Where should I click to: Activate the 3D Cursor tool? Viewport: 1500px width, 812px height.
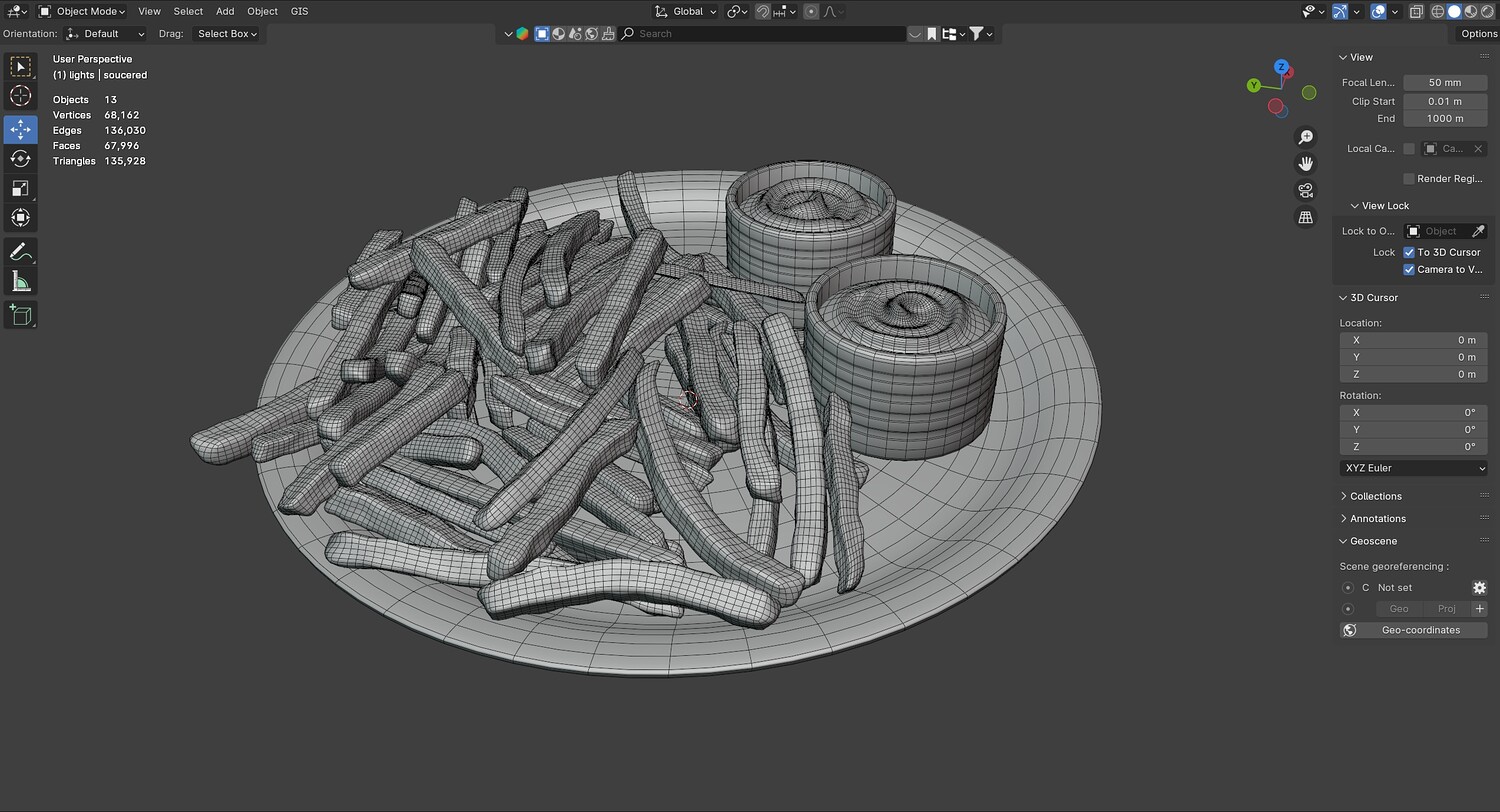[20, 96]
